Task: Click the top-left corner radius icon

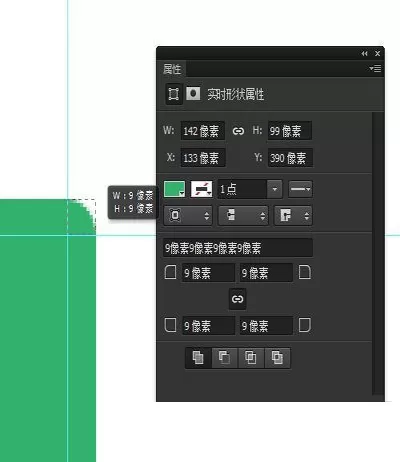Action: 170,272
